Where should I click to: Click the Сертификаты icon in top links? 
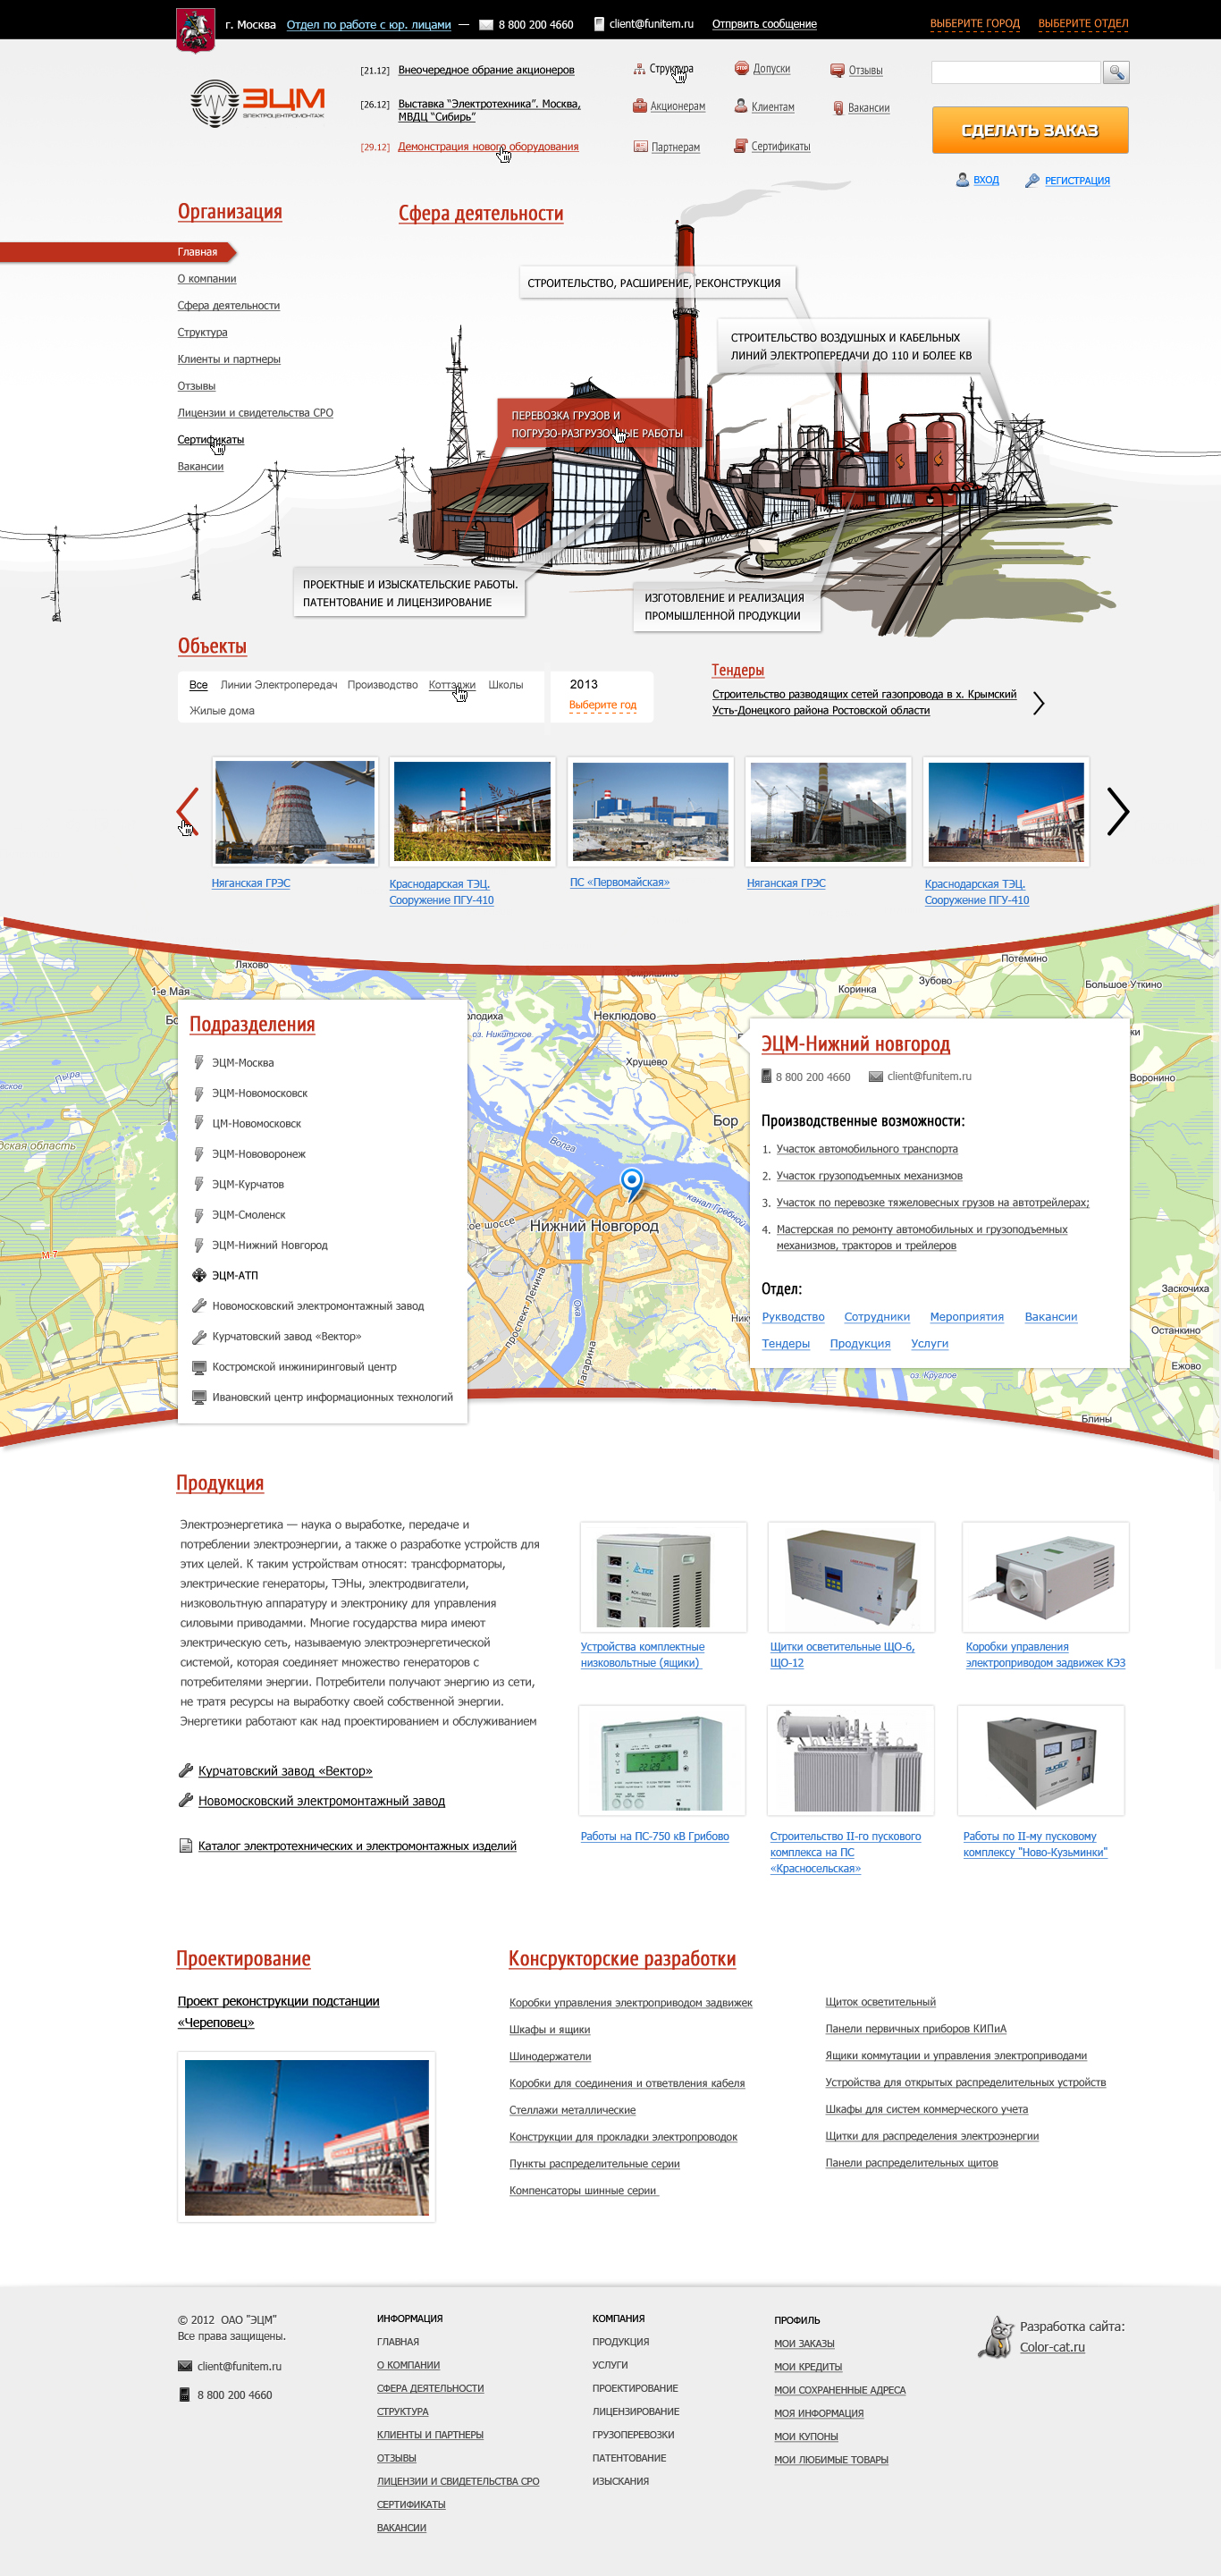click(x=740, y=146)
